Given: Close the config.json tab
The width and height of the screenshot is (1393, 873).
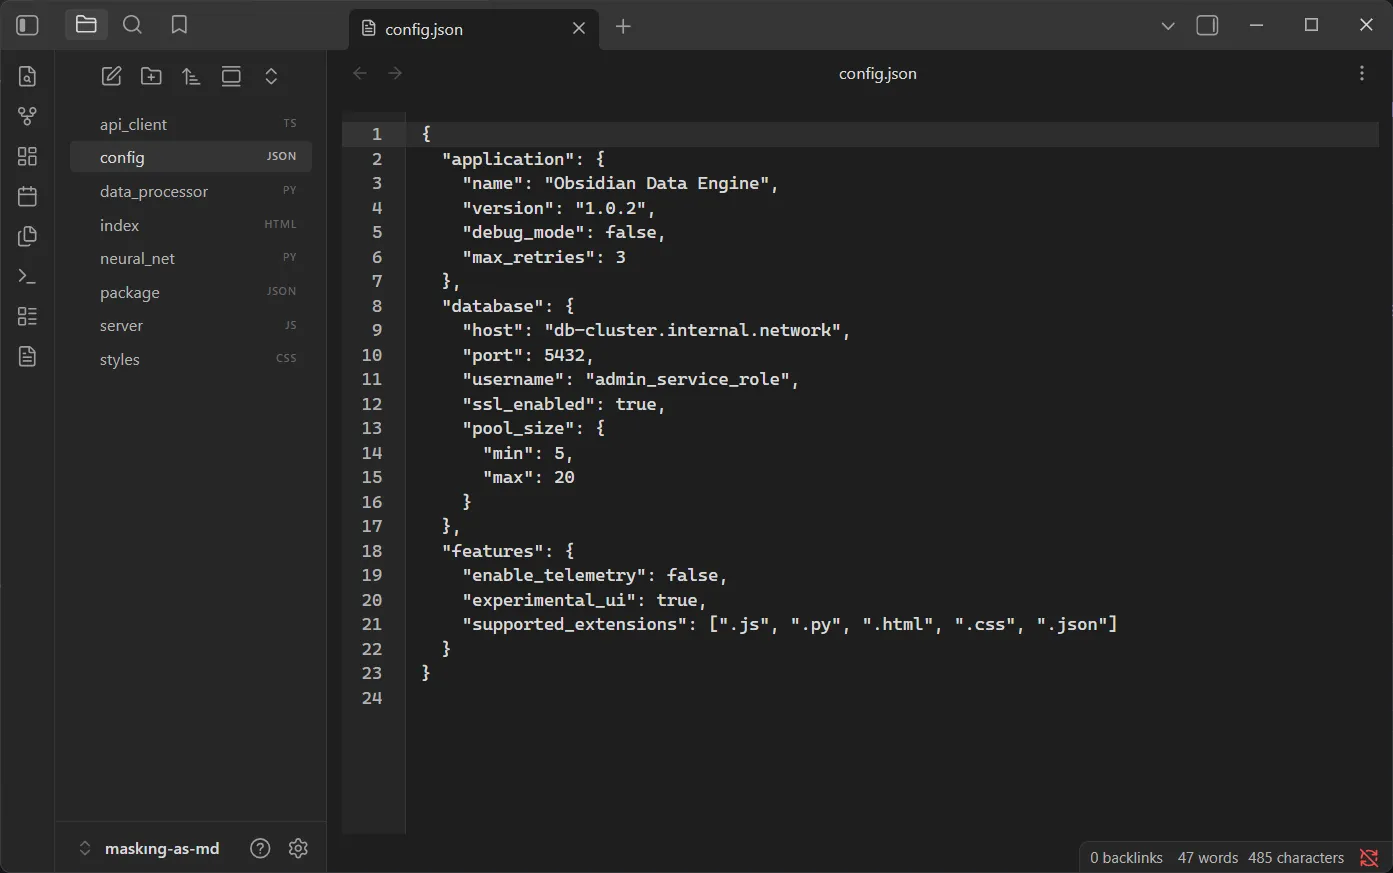Looking at the screenshot, I should tap(579, 28).
